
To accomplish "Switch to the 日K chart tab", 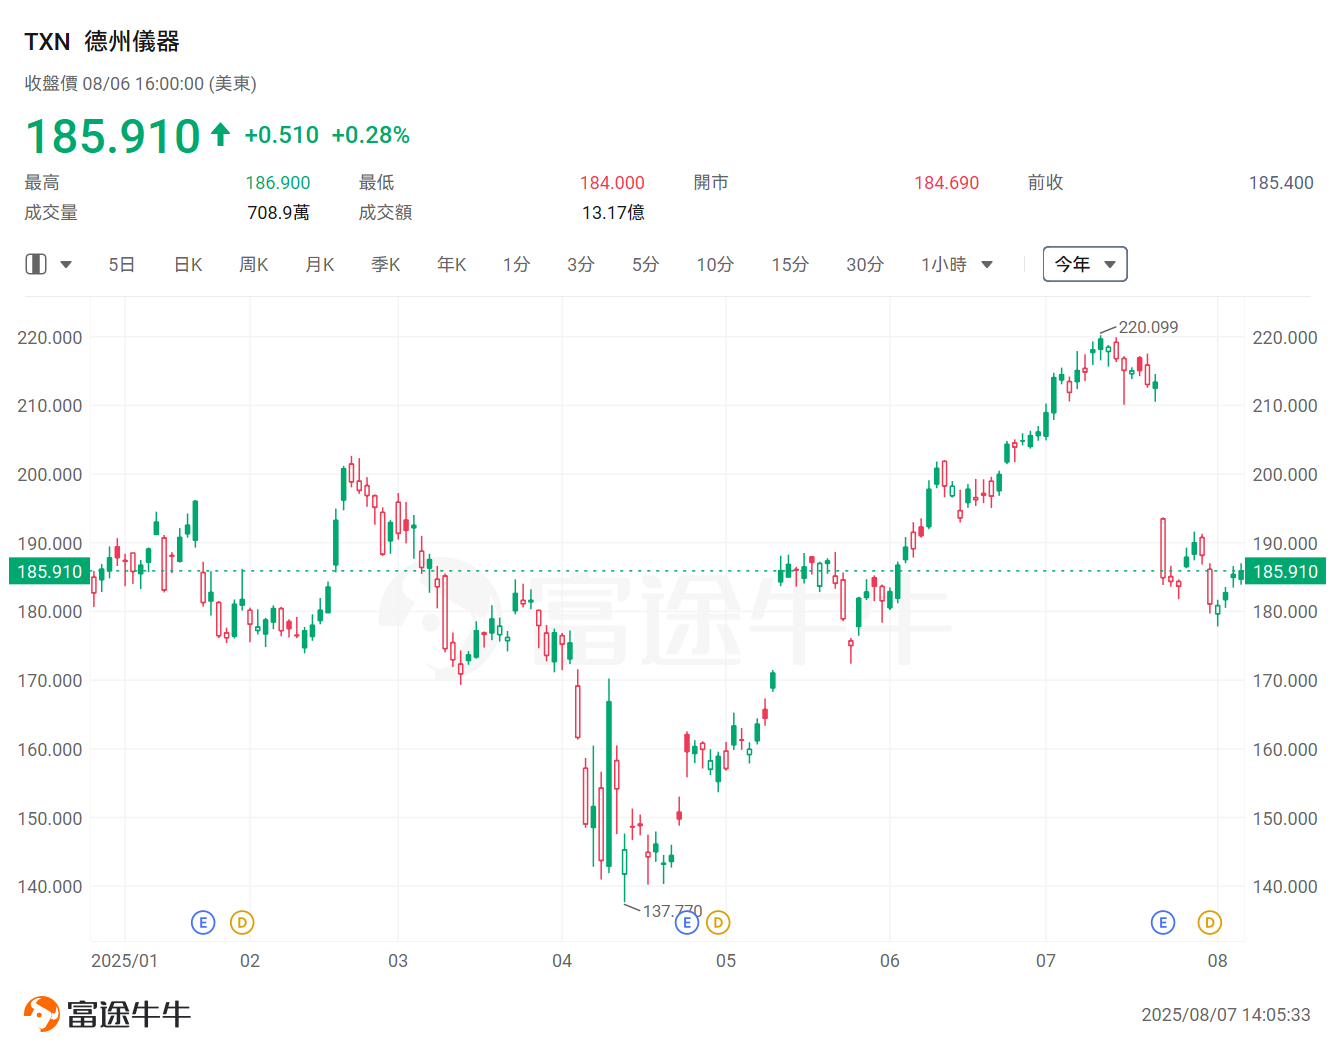I will (188, 265).
